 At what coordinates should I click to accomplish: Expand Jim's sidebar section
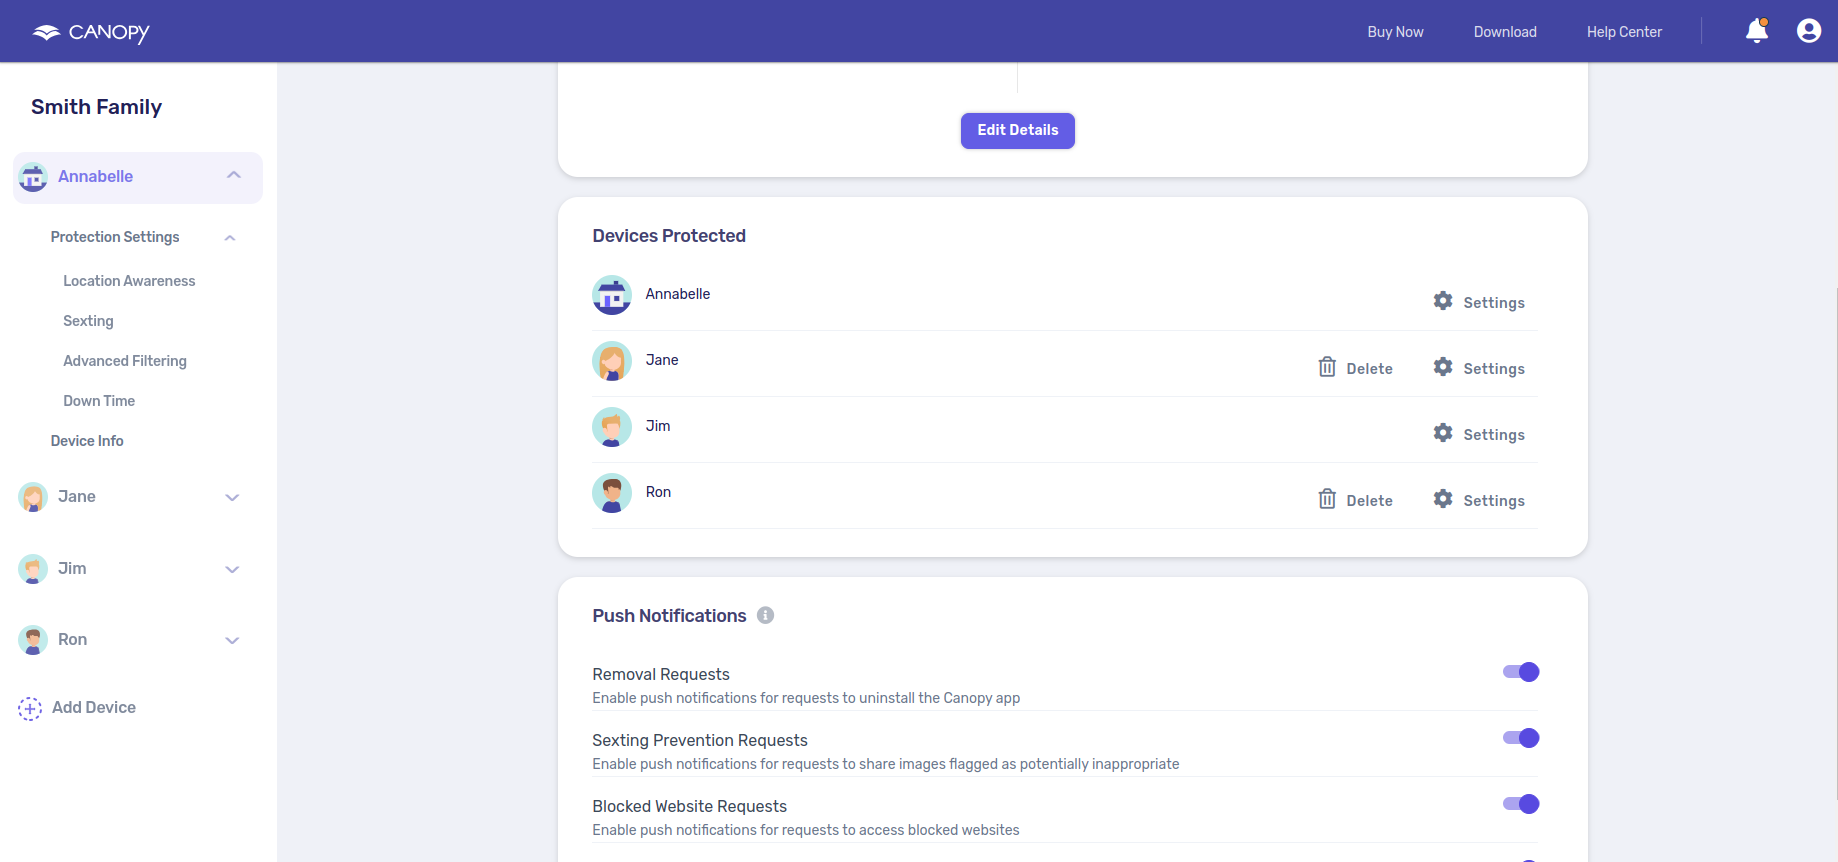(232, 570)
